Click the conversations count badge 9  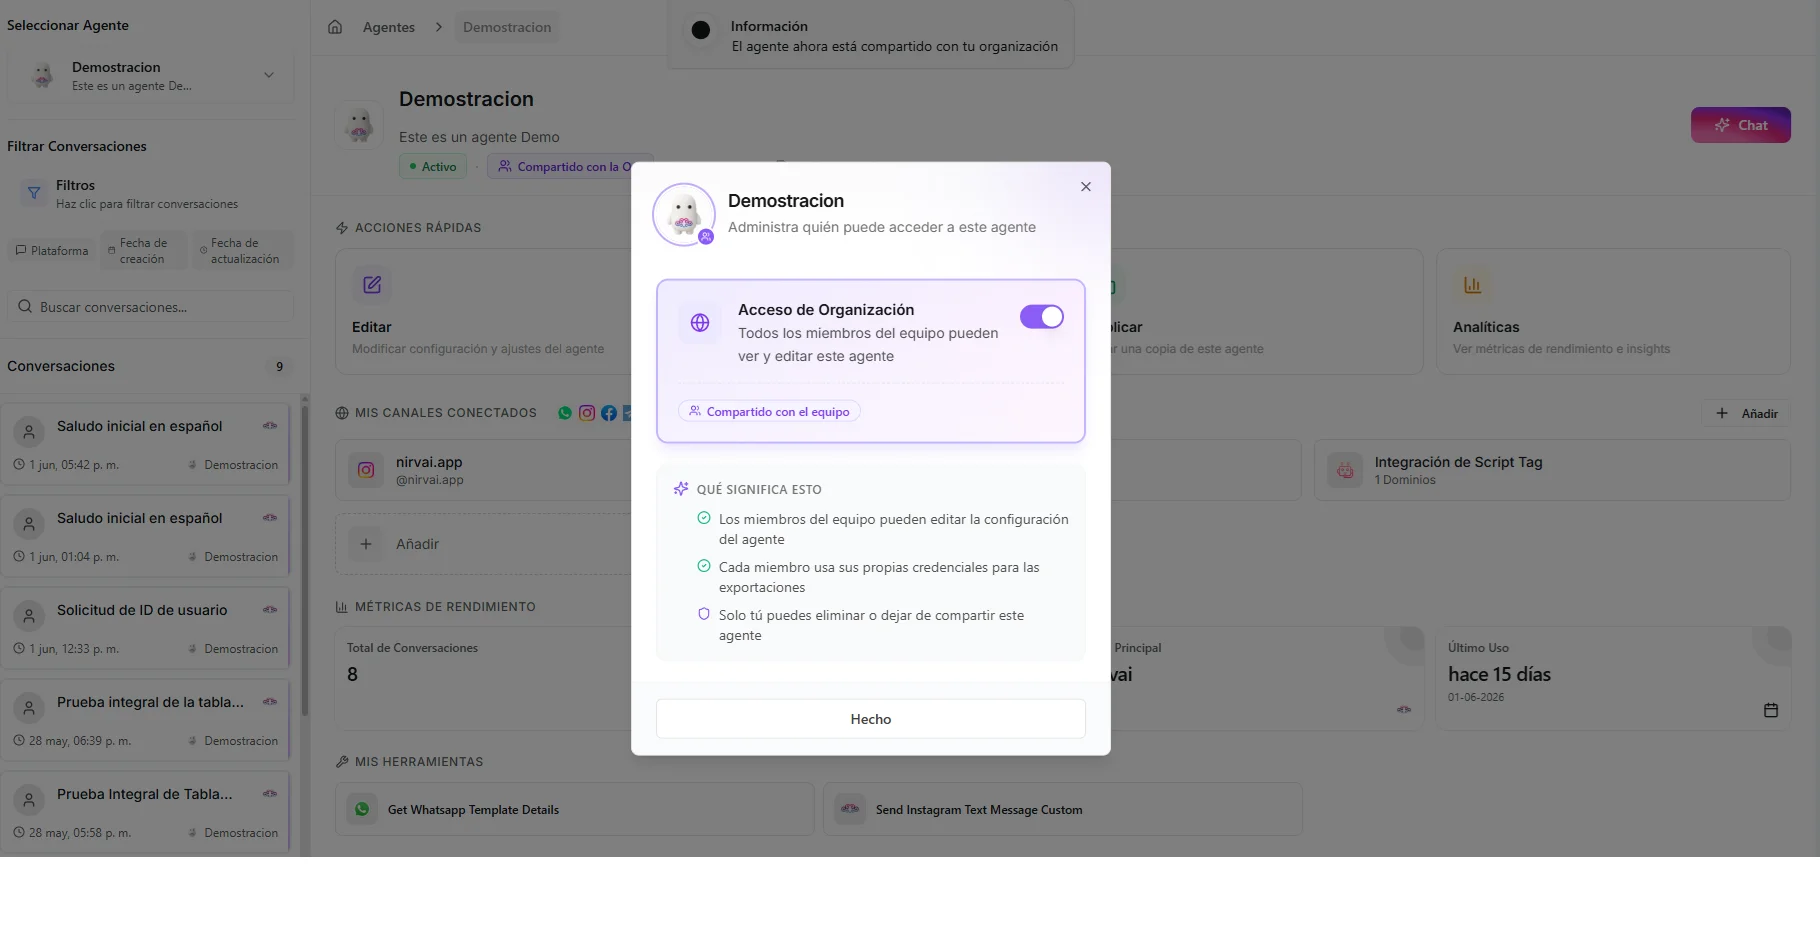tap(279, 367)
